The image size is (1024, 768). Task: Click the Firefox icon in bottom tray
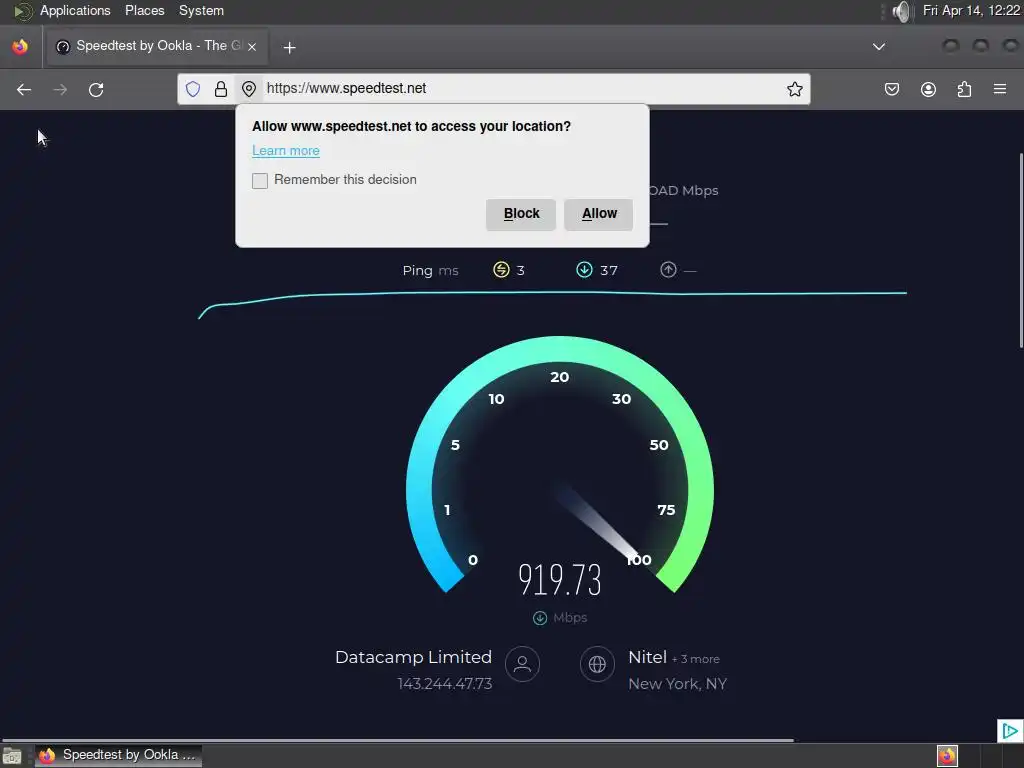(x=947, y=756)
